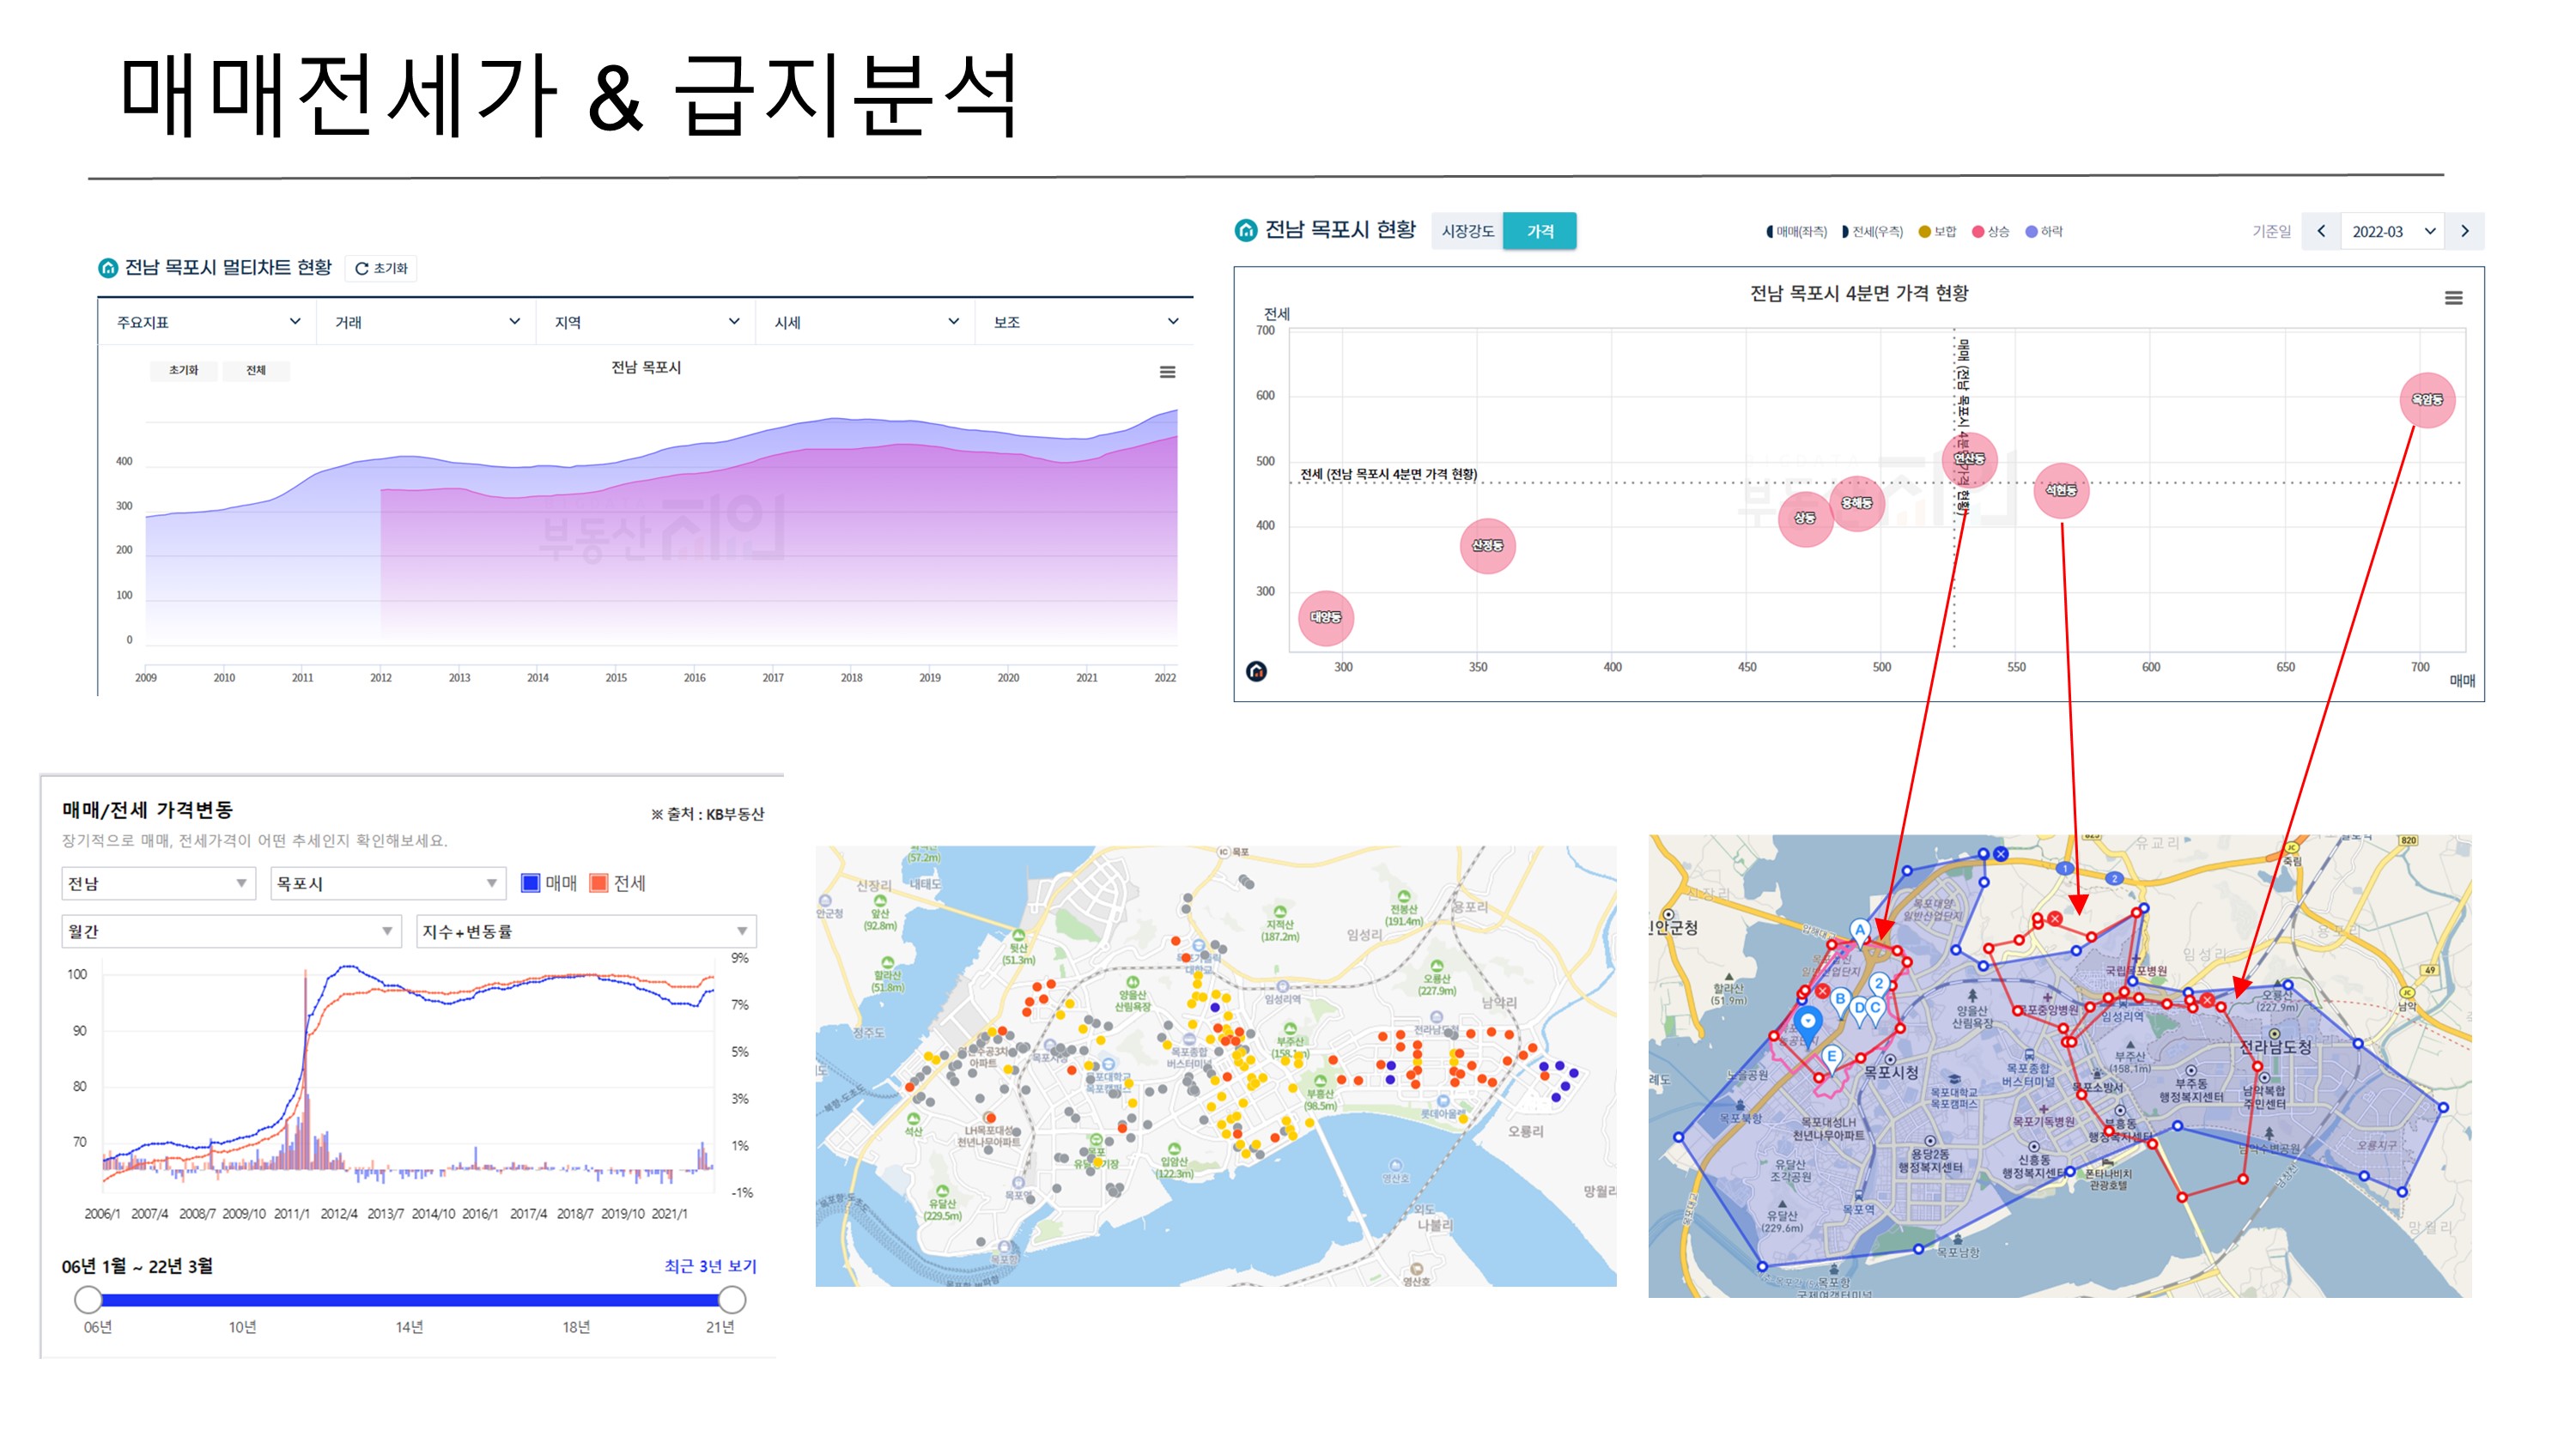This screenshot has width=2576, height=1449.
Task: Click the 전라남도청 label on boundary map
Action: tap(2275, 1047)
